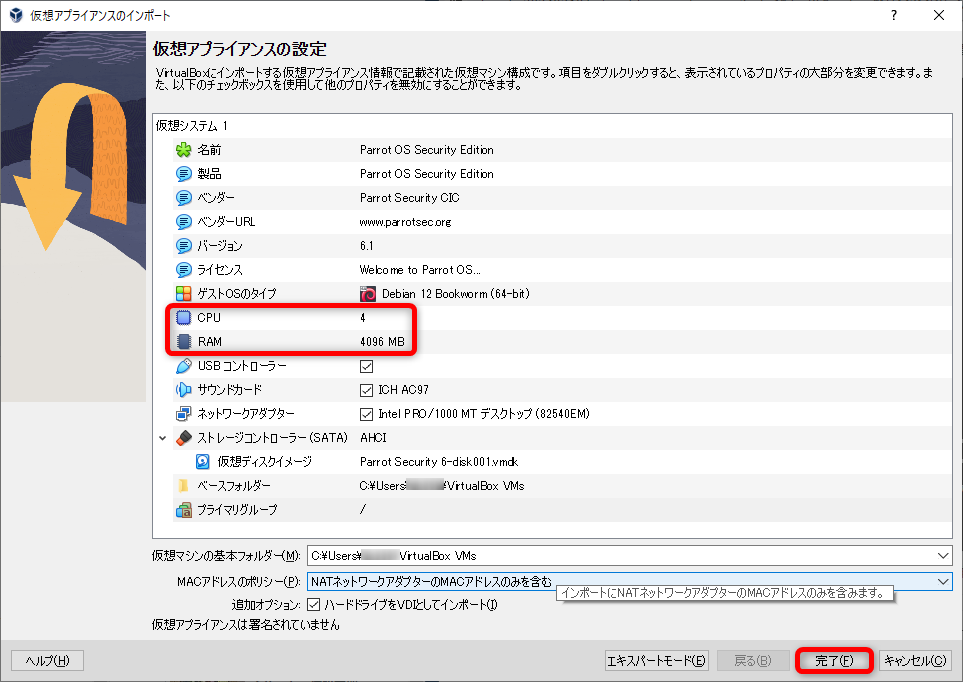
Task: Select the AHCI storage controller value
Action: click(x=373, y=437)
